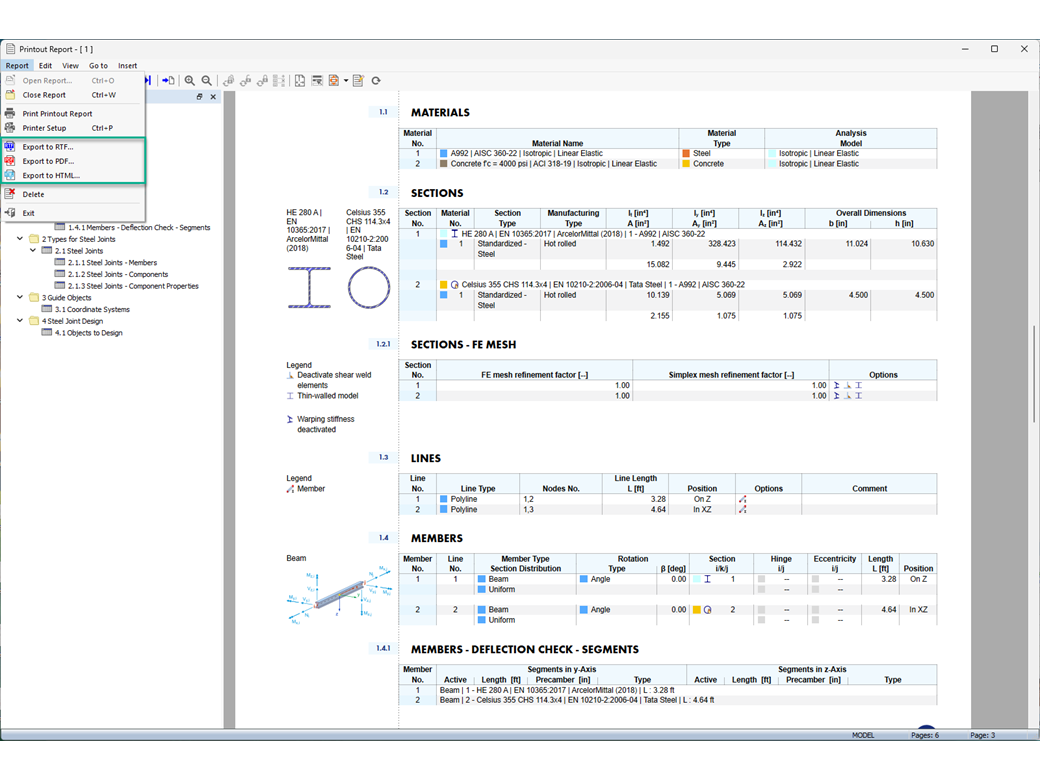The image size is (1040, 780).
Task: Click the table selection toolbar icon
Action: 317,80
